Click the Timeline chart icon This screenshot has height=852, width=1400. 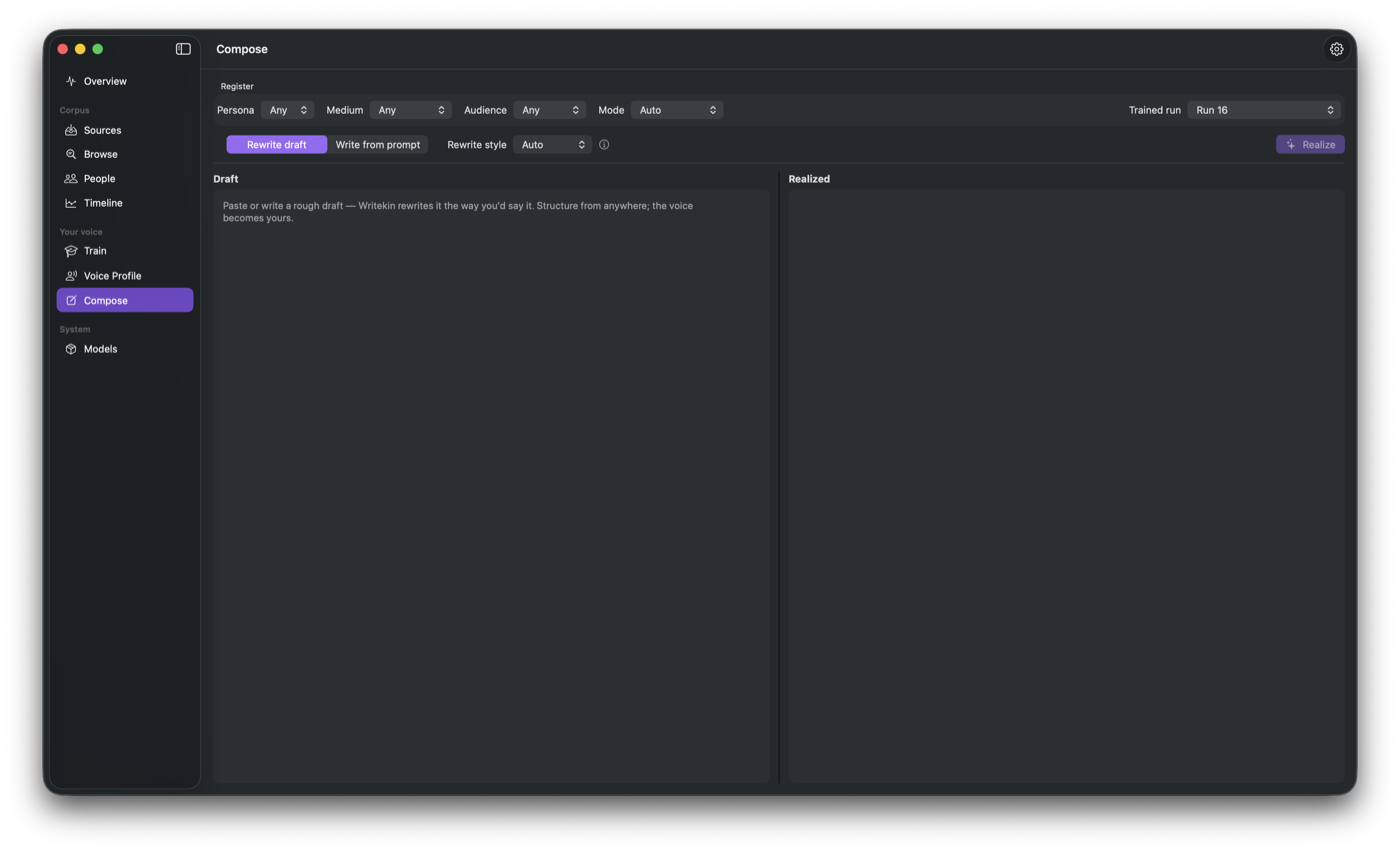(x=71, y=203)
